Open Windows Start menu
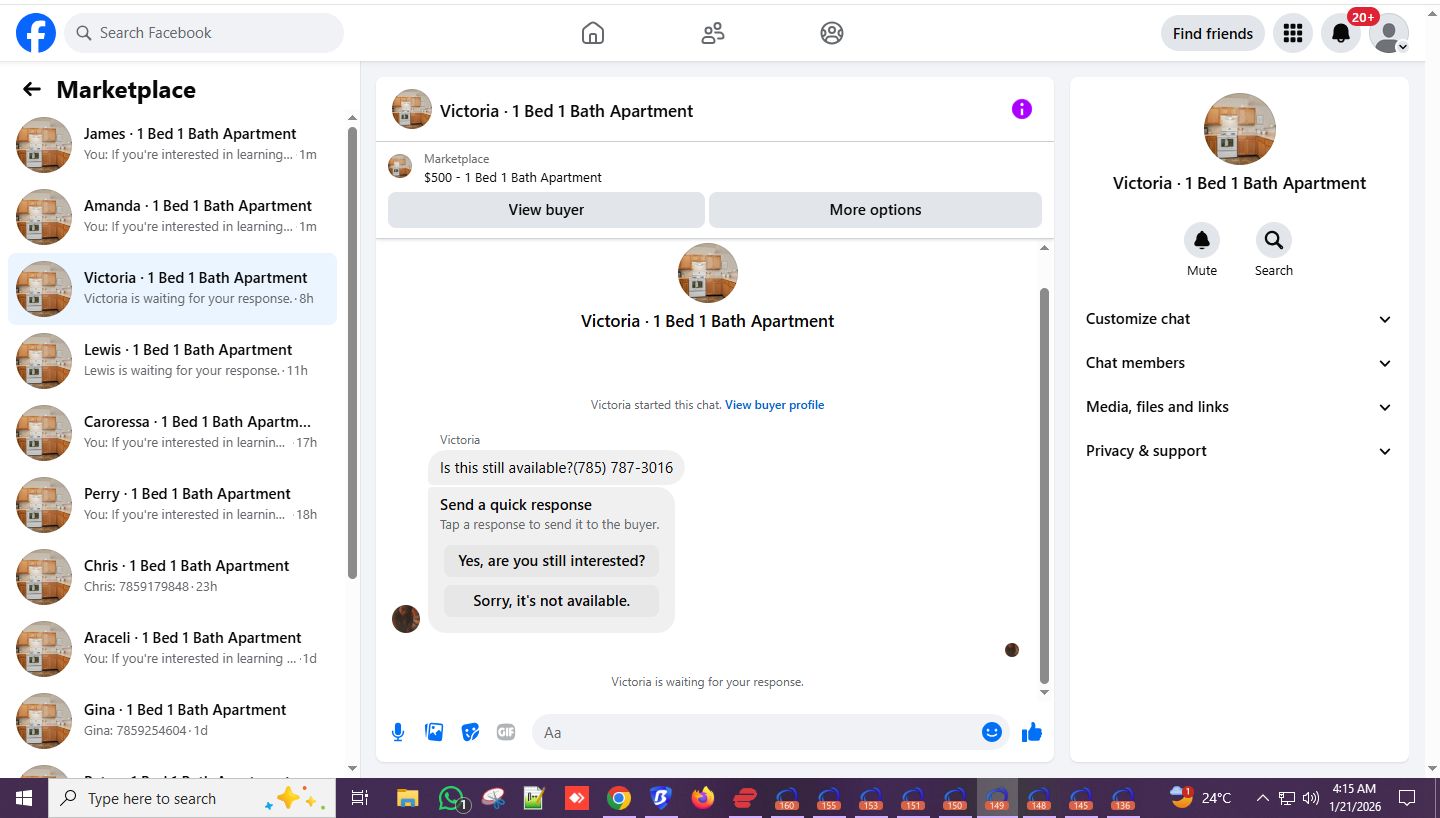Screen dimensions: 1440x818 coord(24,798)
